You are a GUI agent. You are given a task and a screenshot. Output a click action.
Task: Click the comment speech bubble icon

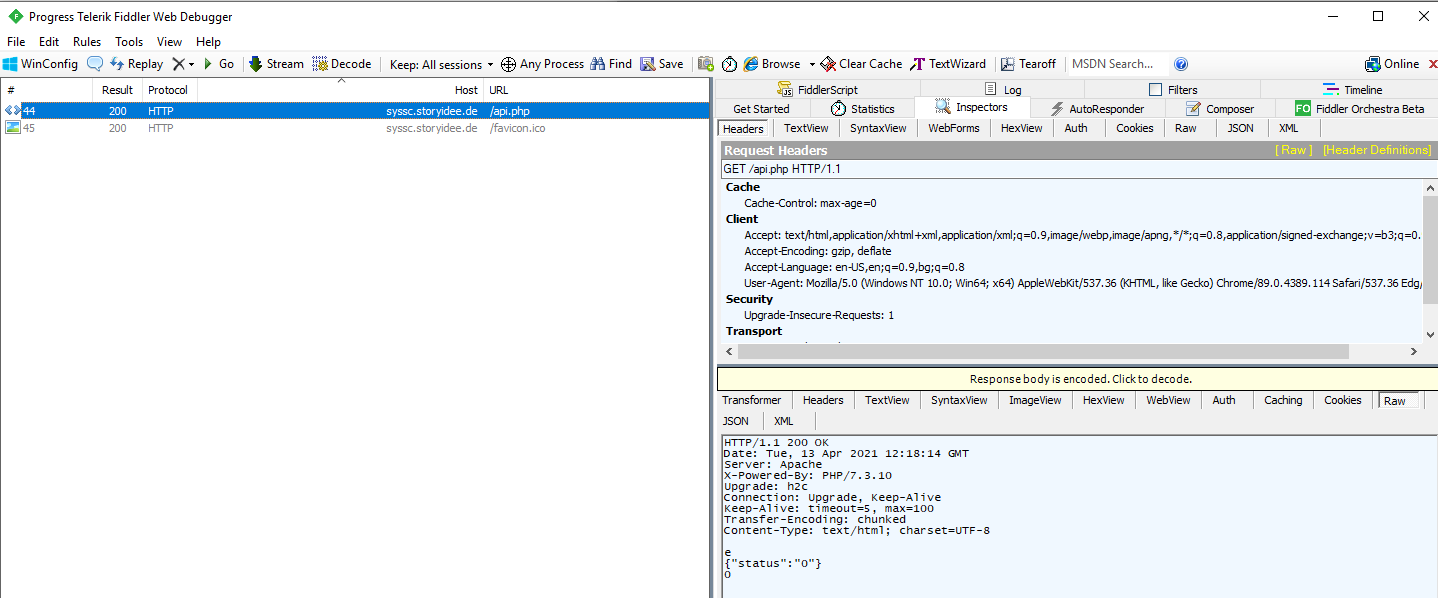point(95,64)
